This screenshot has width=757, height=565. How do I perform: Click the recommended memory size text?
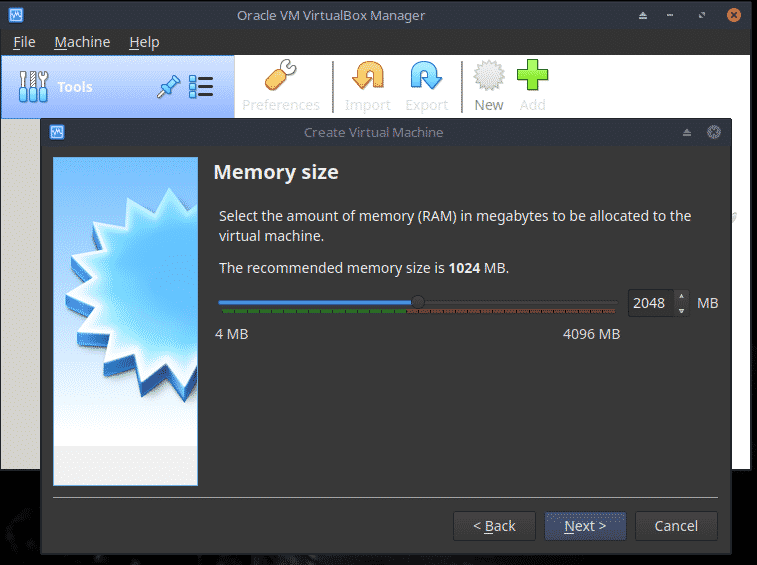click(x=364, y=268)
